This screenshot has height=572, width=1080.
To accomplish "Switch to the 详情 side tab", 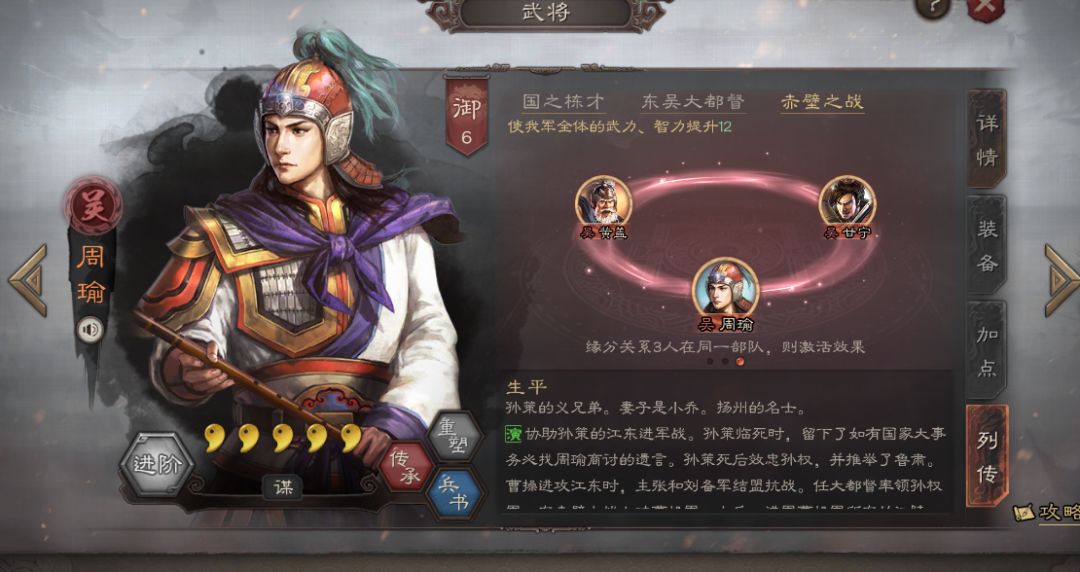I will click(x=986, y=139).
